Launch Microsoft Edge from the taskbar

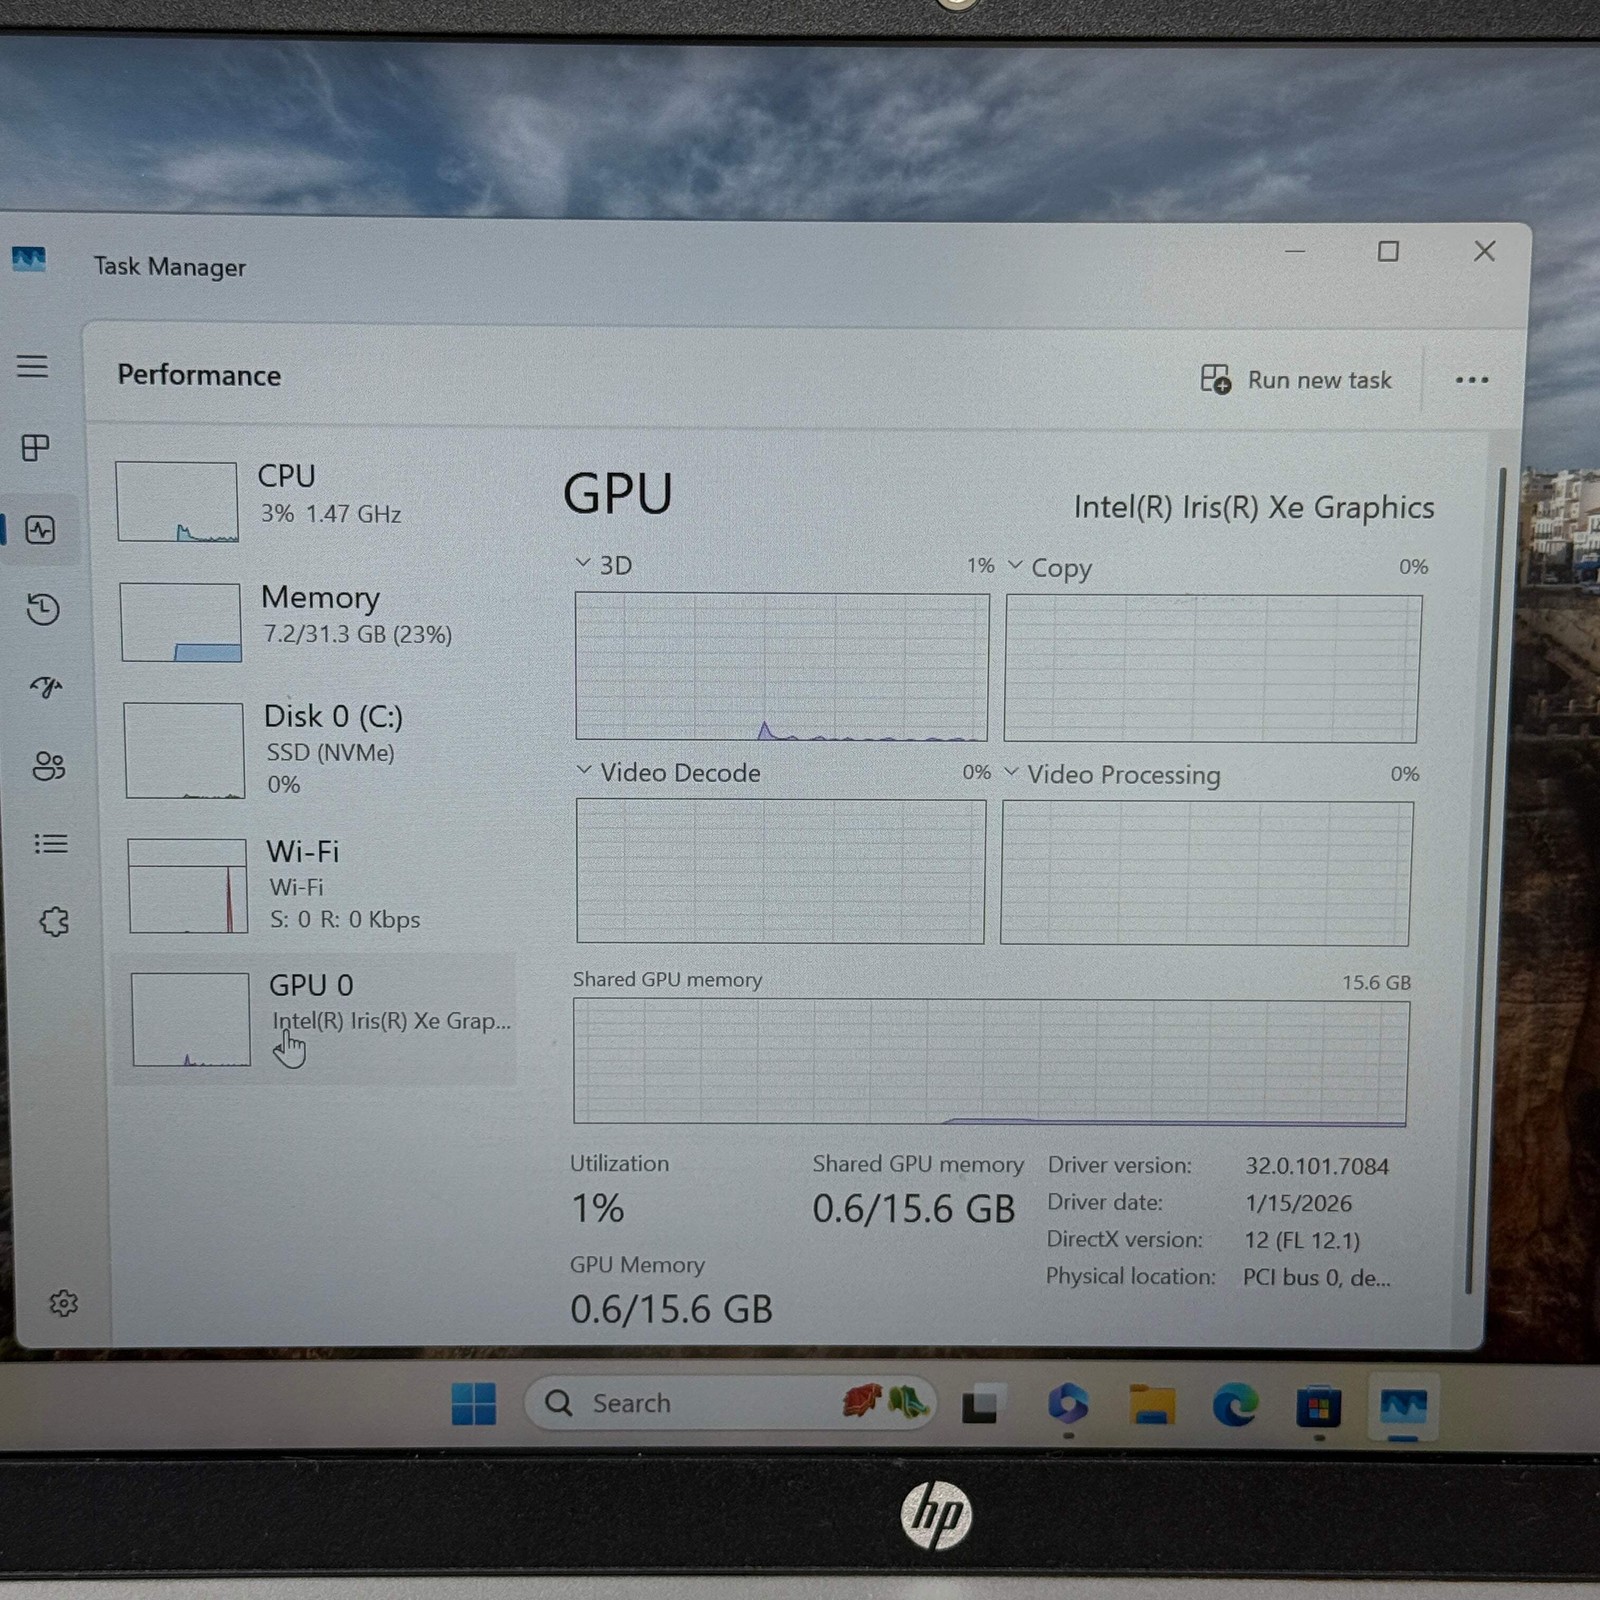1235,1406
